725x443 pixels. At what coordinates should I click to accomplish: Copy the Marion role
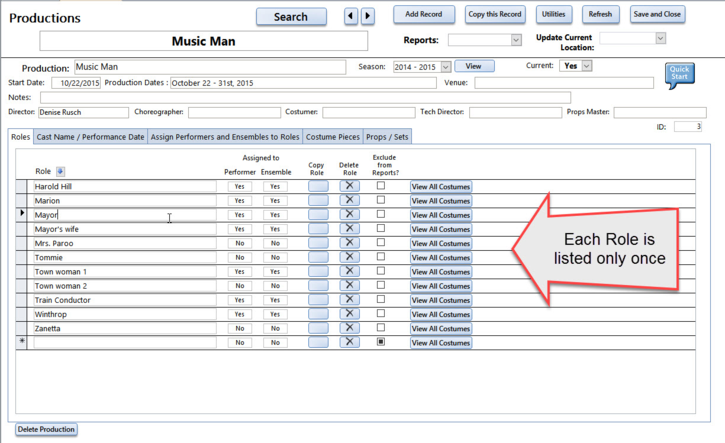tap(319, 200)
